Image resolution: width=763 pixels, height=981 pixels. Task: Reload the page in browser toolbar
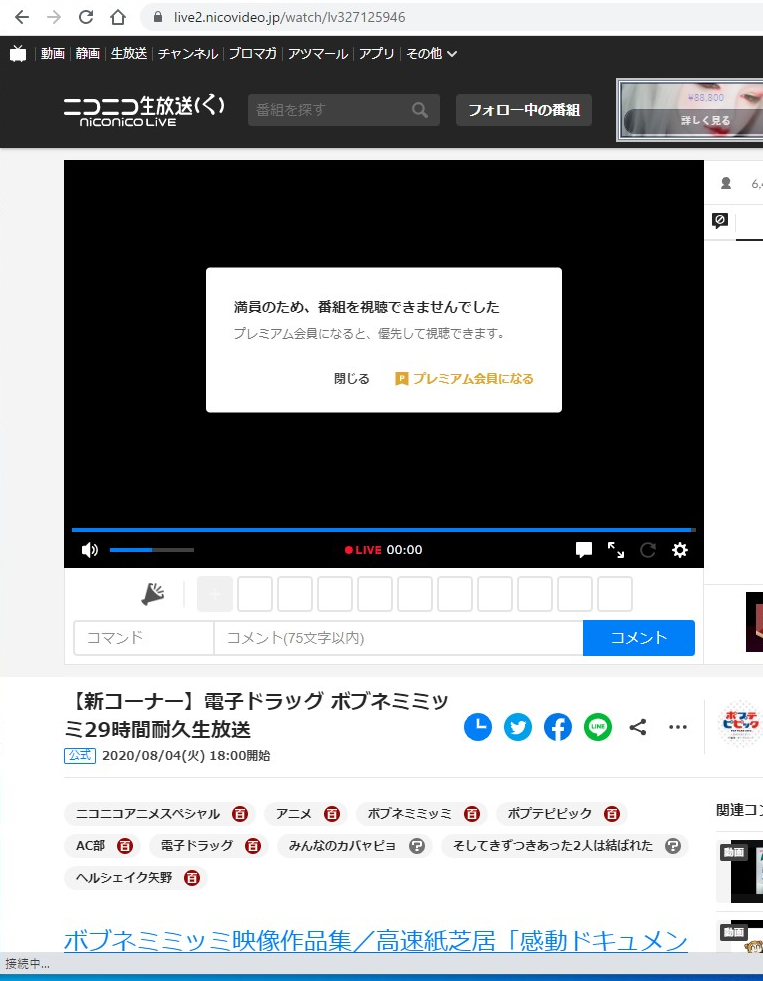pos(86,17)
